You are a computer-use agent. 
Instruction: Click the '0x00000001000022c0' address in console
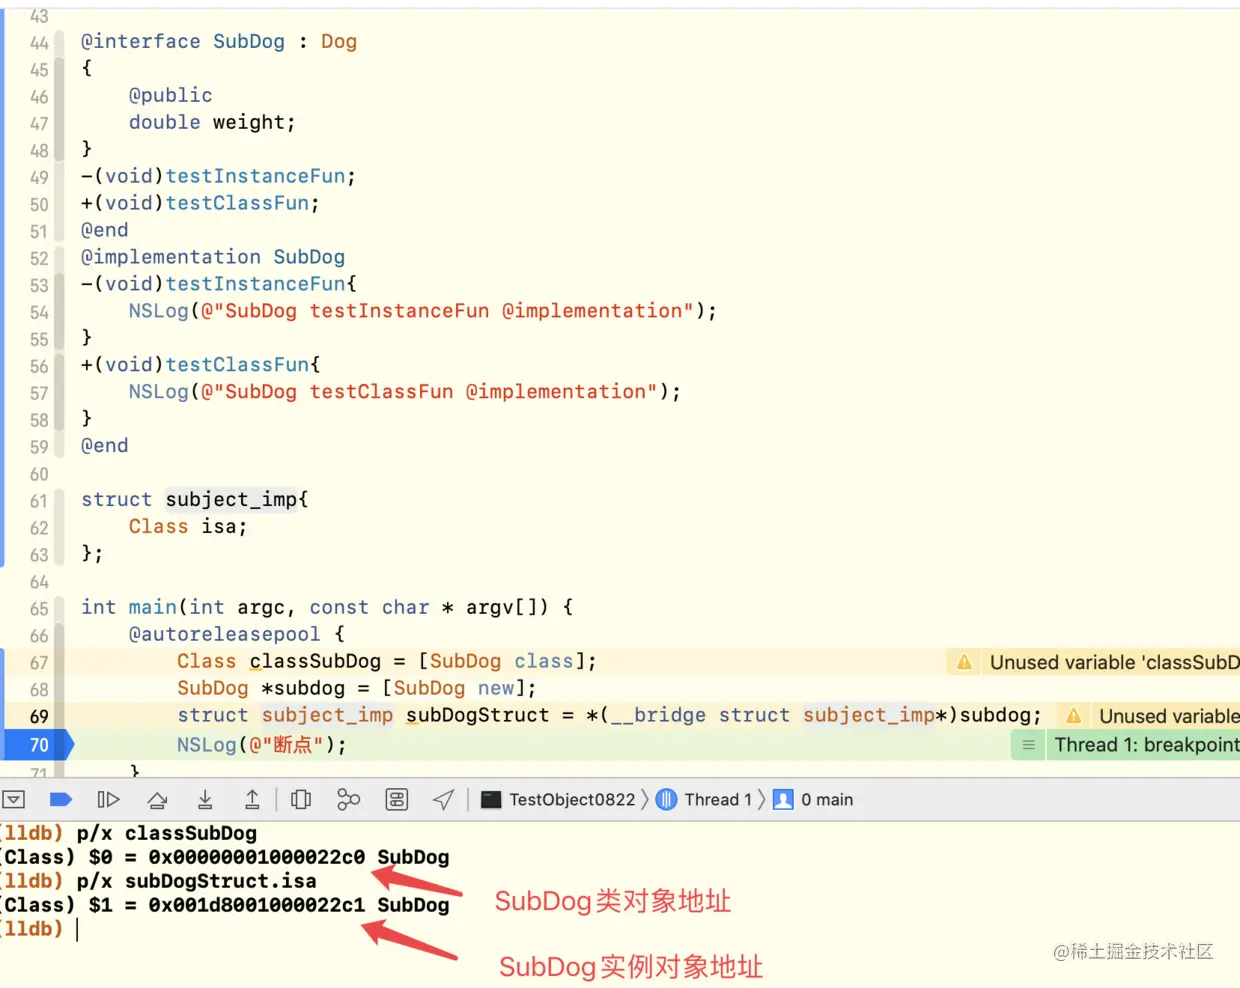(x=257, y=857)
